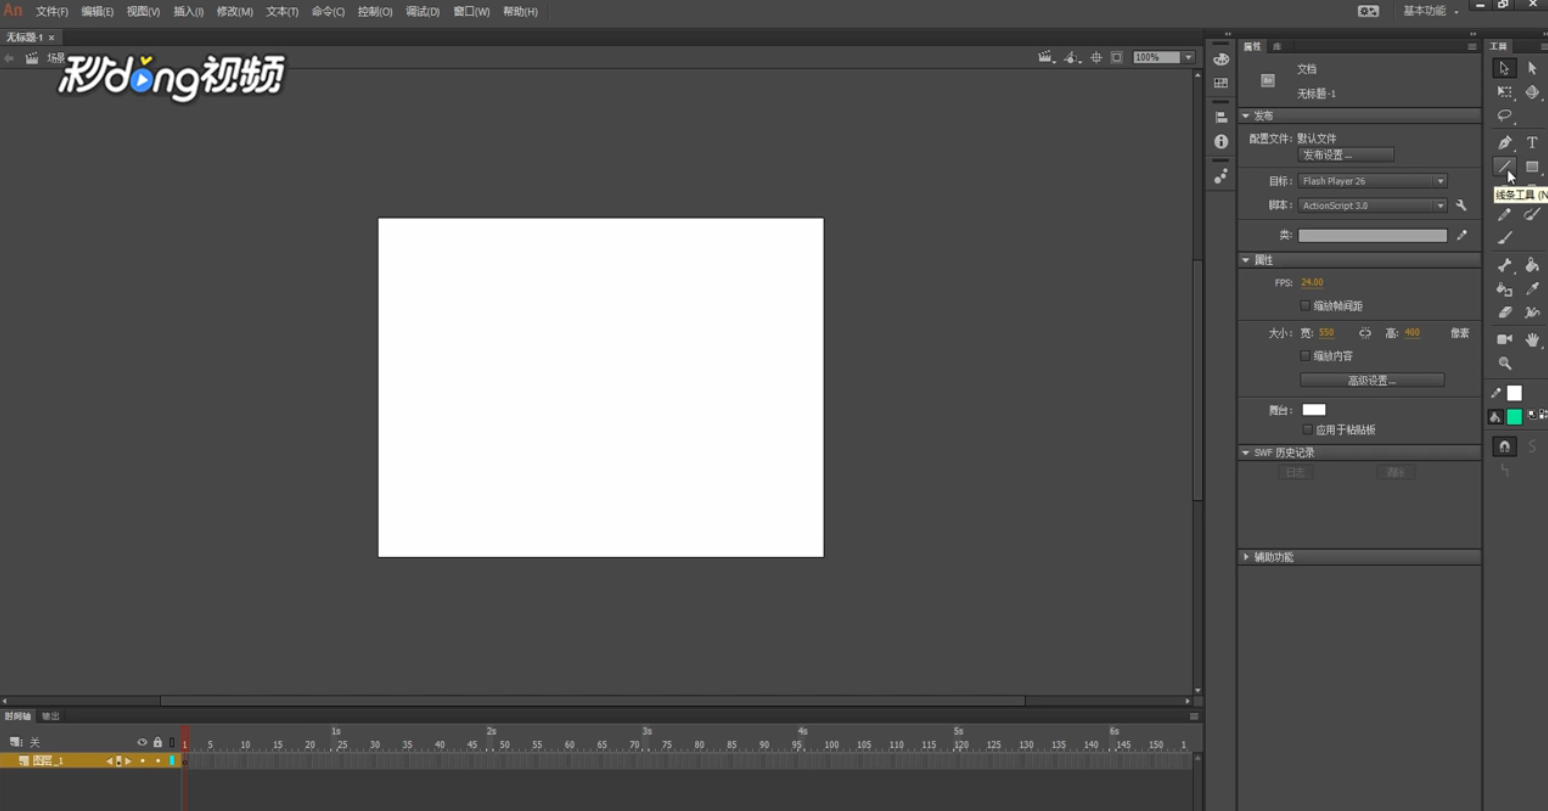Image resolution: width=1548 pixels, height=811 pixels.
Task: Select the Lasso tool
Action: (1504, 116)
